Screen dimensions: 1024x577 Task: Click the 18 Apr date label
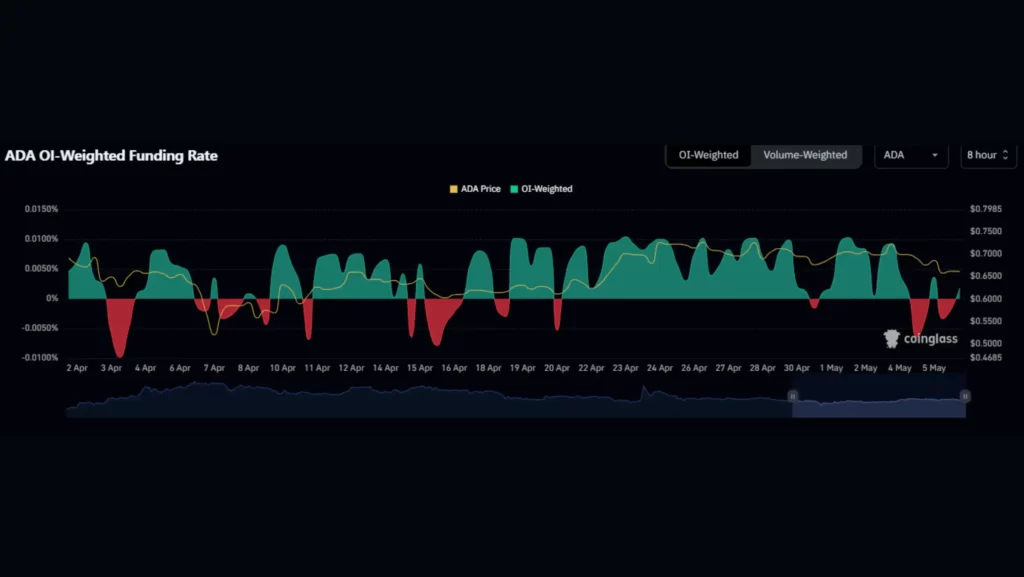coord(488,368)
